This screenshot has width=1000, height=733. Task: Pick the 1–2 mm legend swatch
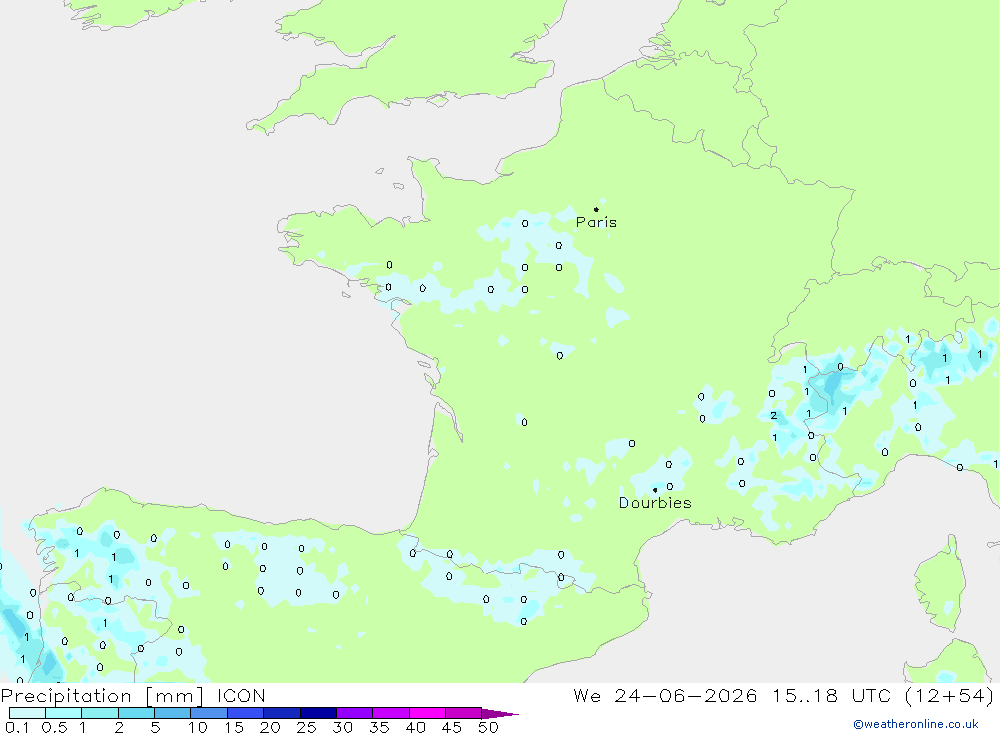pyautogui.click(x=100, y=713)
